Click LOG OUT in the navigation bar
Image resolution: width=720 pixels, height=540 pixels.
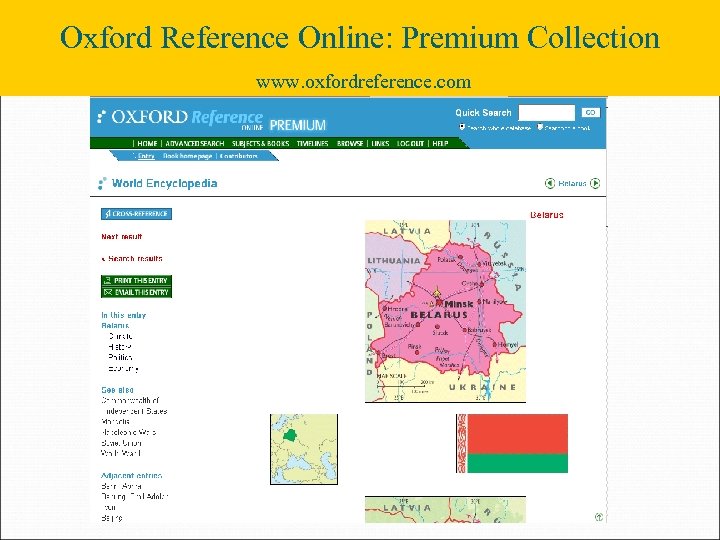pyautogui.click(x=410, y=143)
